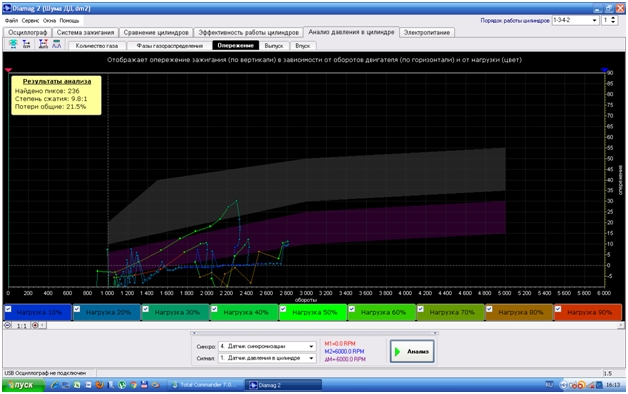
Task: Click the M1=0.0 RPM marker readout
Action: point(340,344)
